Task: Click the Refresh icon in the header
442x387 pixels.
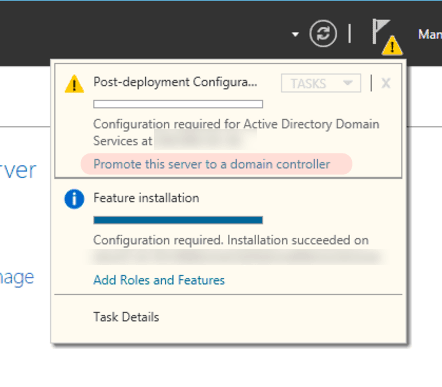Action: pyautogui.click(x=323, y=33)
